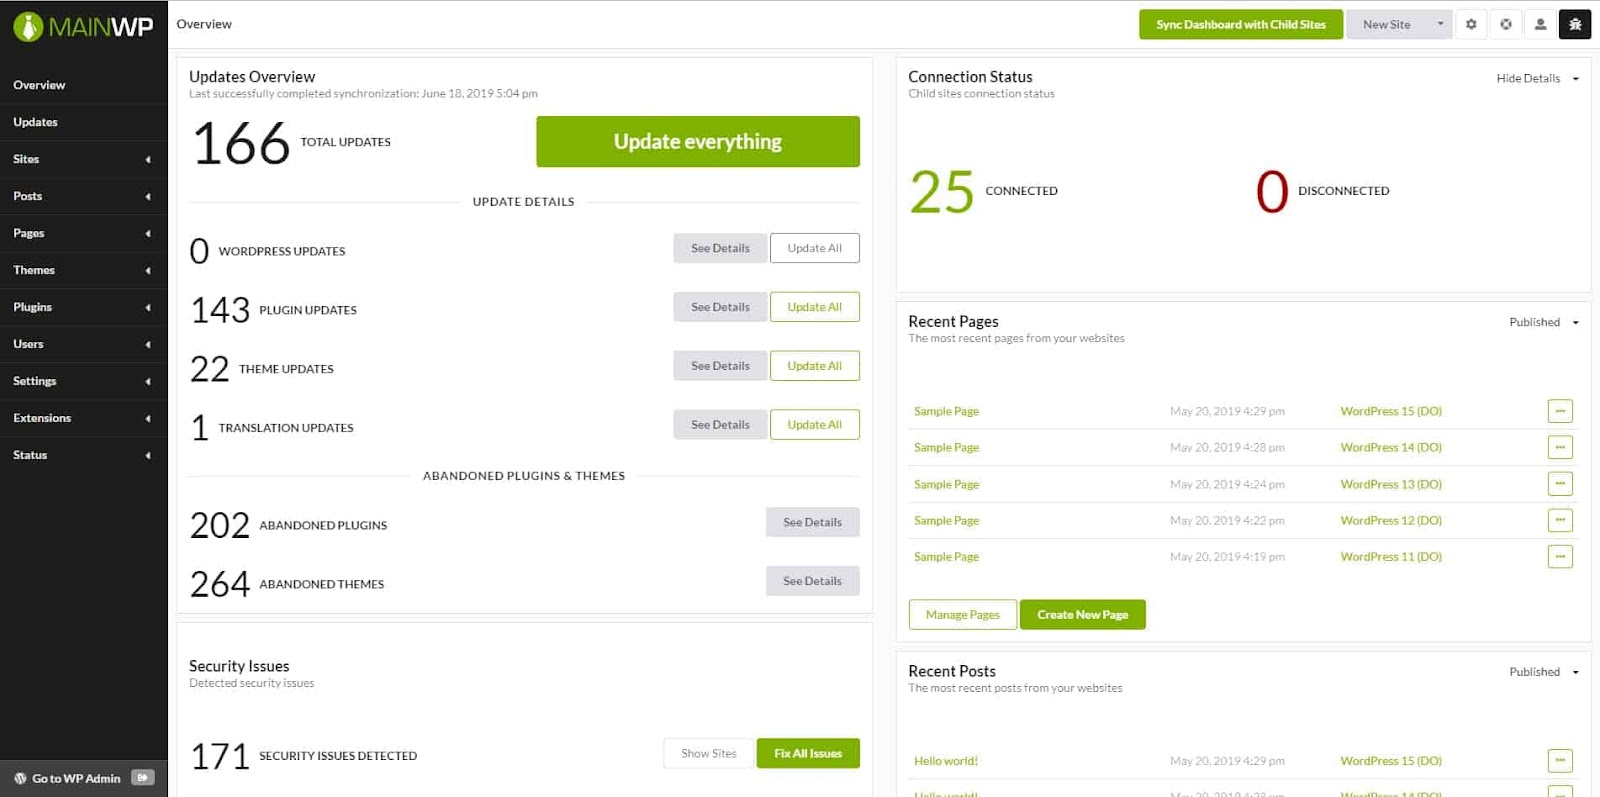1600x797 pixels.
Task: Click the exit arrow icon after Go to WP Admin
Action: pyautogui.click(x=143, y=777)
